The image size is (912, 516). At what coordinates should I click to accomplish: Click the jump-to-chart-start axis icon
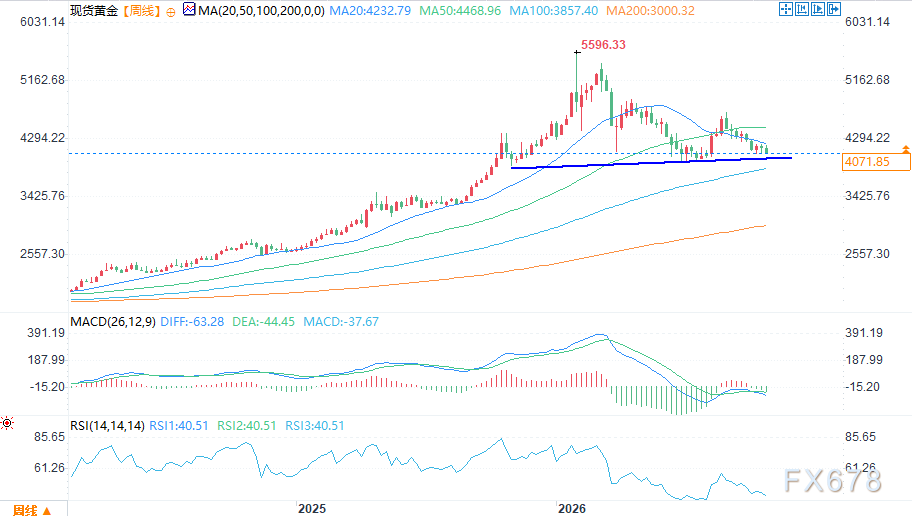801,9
